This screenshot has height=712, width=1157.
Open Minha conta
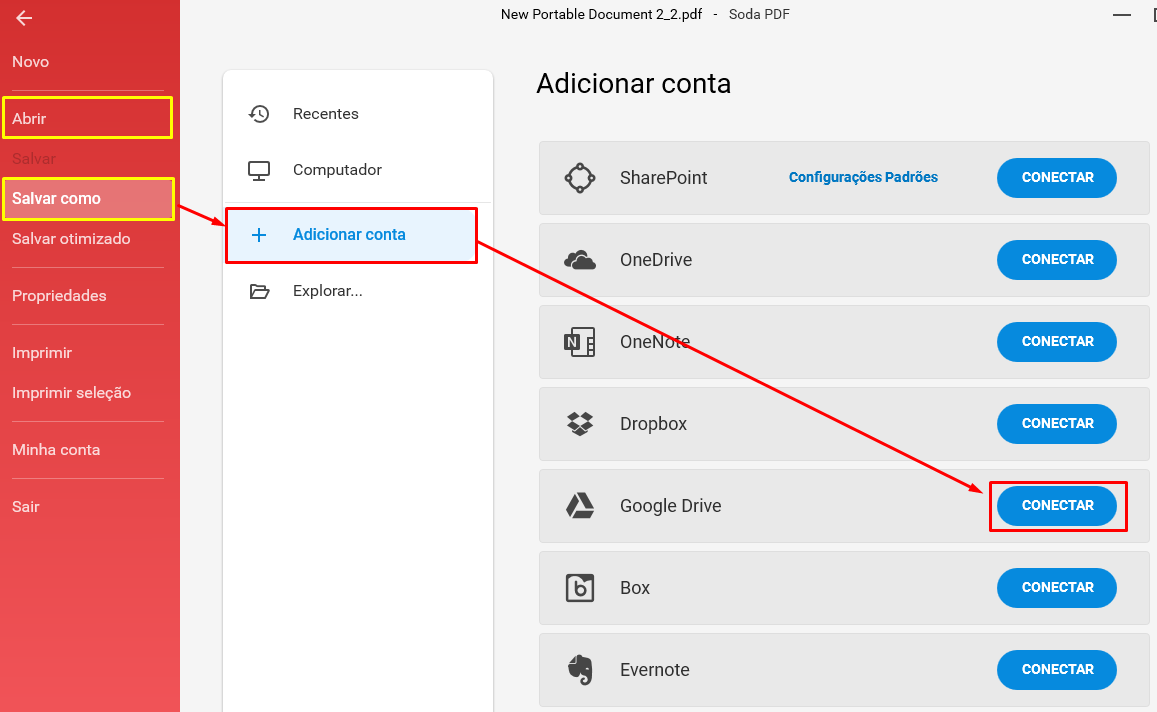(x=56, y=450)
